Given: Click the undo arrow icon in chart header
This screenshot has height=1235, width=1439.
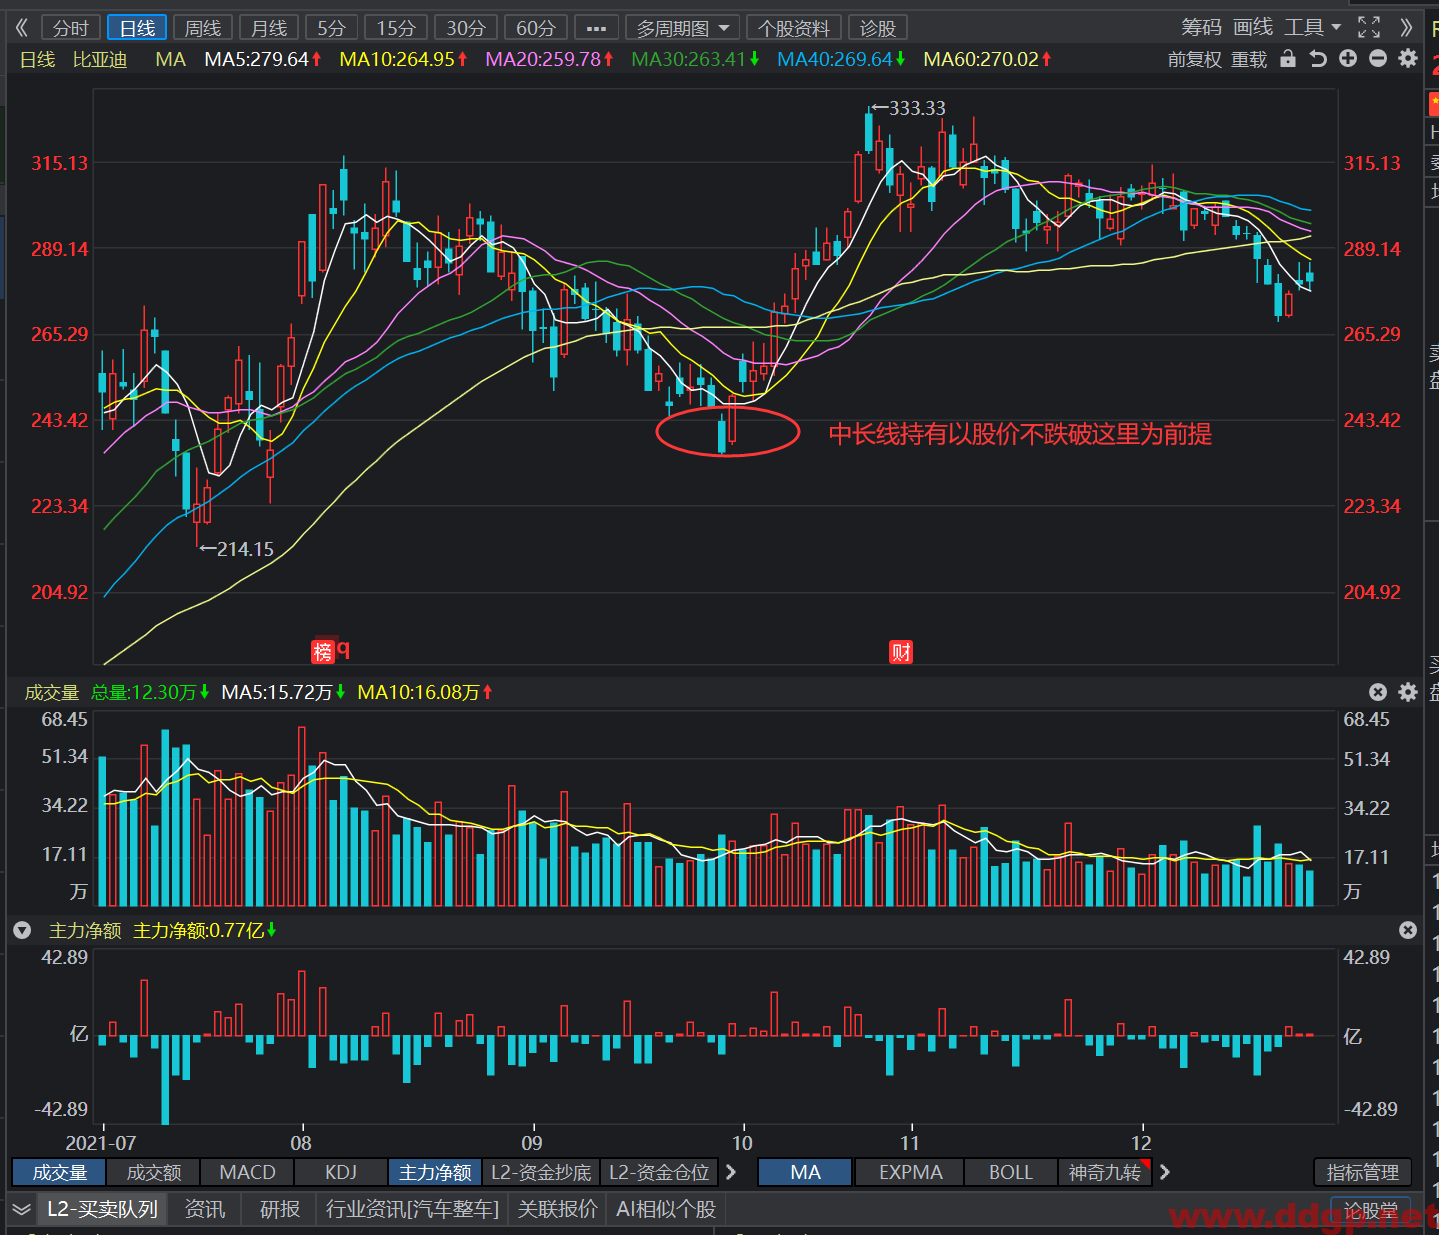Looking at the screenshot, I should pyautogui.click(x=1318, y=59).
